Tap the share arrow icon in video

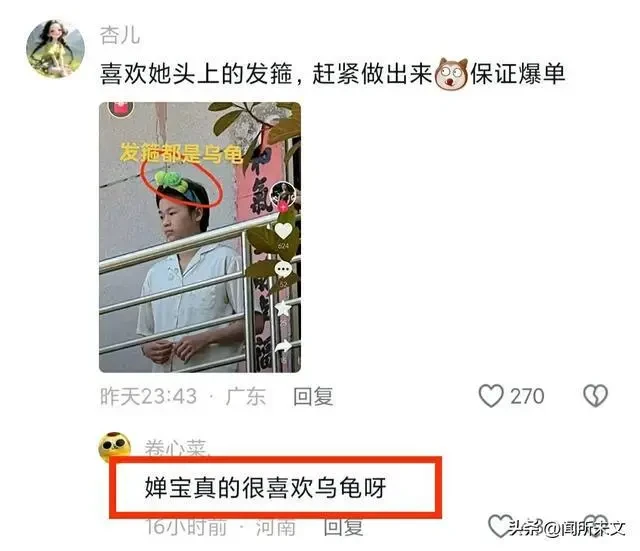coord(283,346)
